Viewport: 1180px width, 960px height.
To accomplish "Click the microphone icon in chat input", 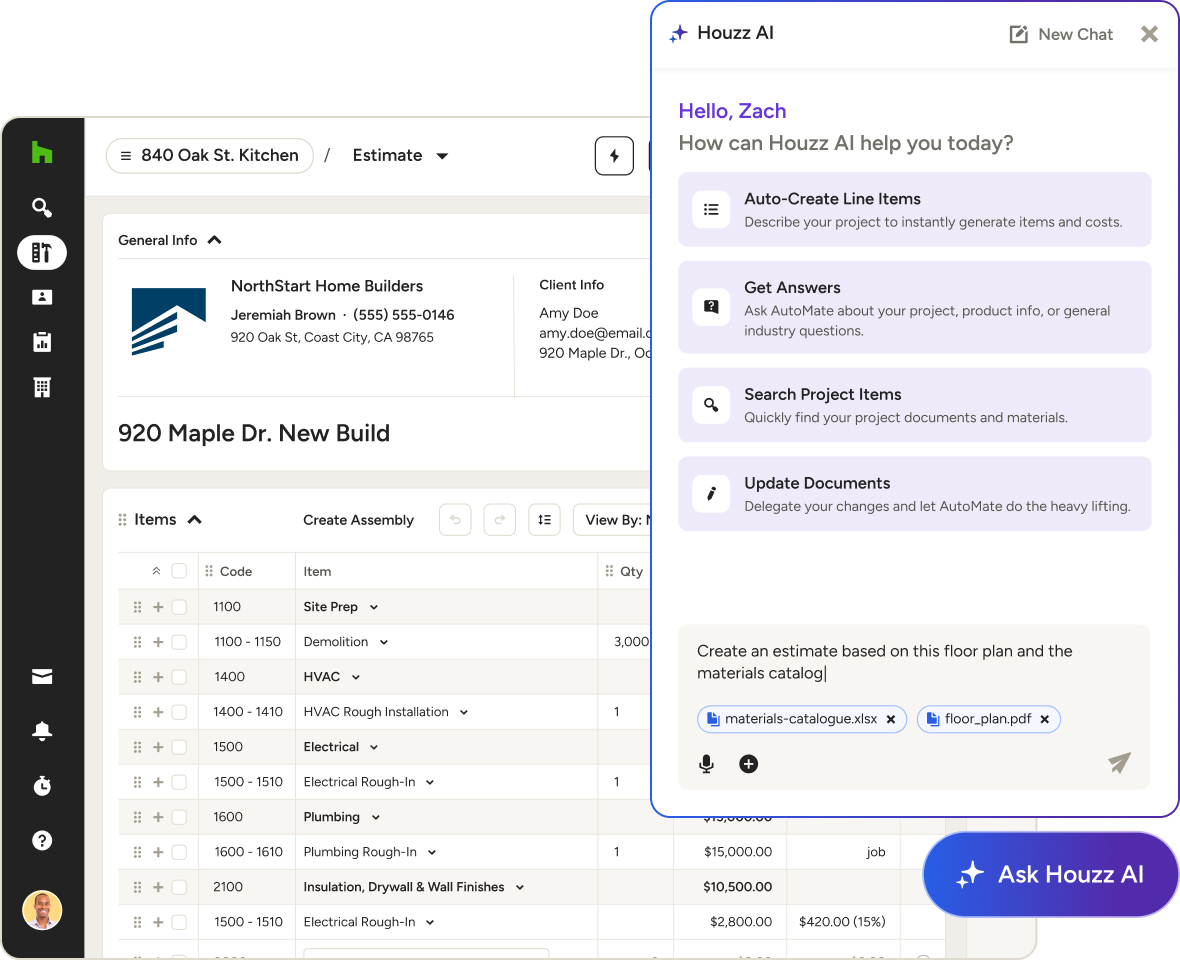I will 706,764.
